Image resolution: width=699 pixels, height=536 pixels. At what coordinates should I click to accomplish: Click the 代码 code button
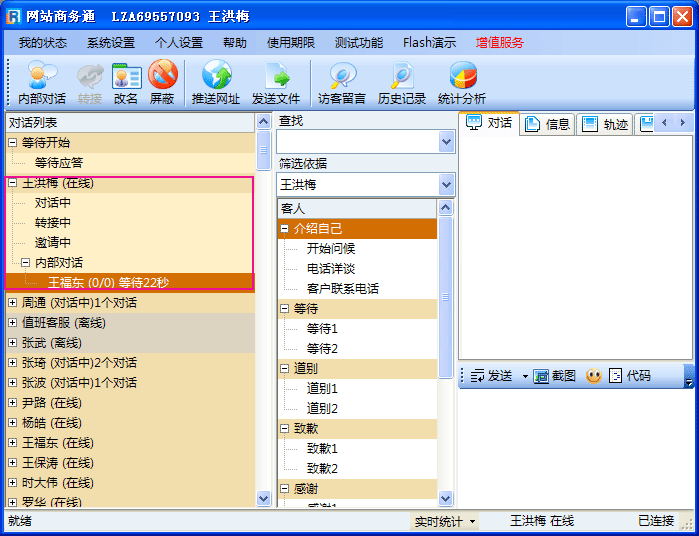pos(630,376)
